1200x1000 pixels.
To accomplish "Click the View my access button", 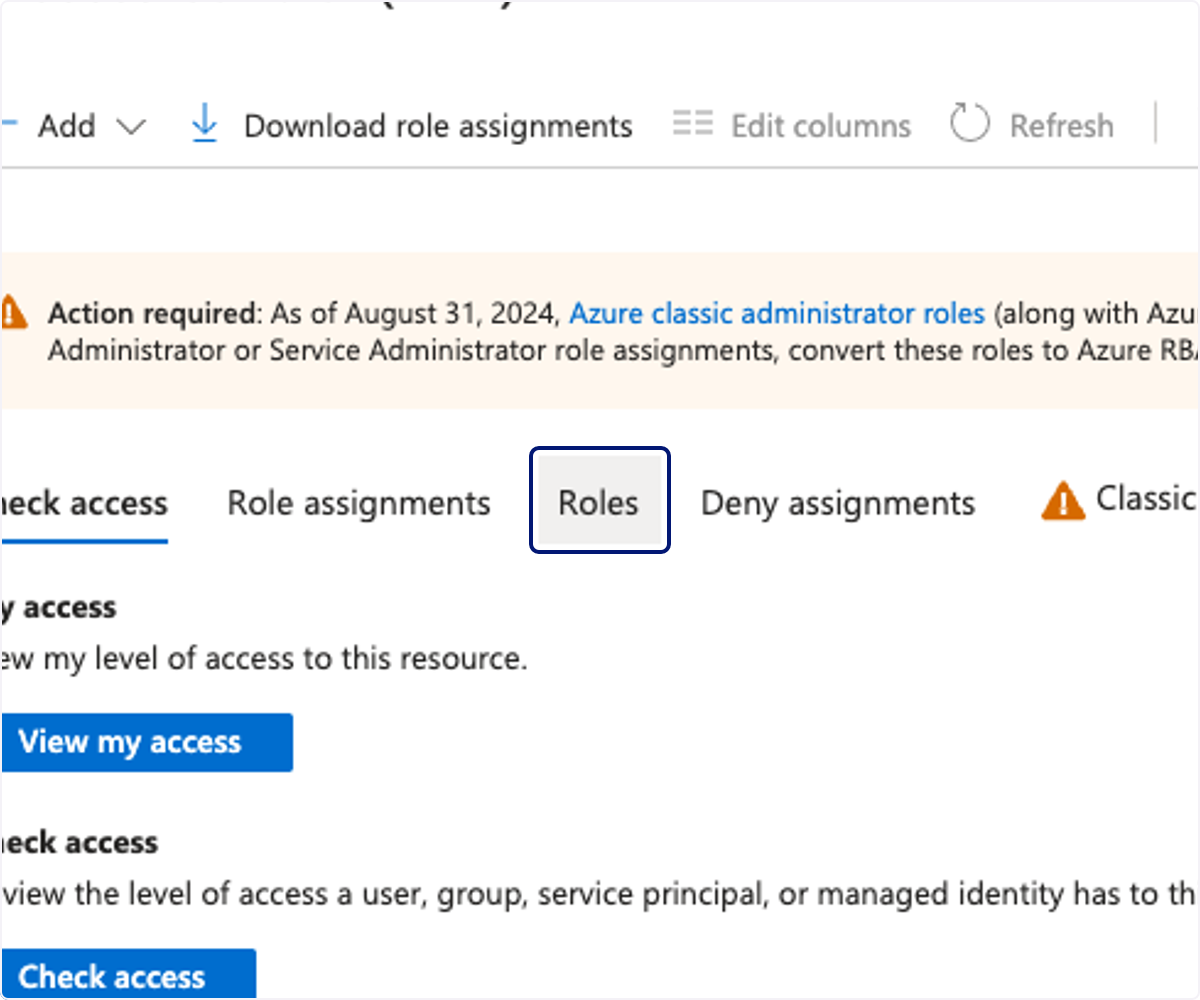I will [x=146, y=742].
